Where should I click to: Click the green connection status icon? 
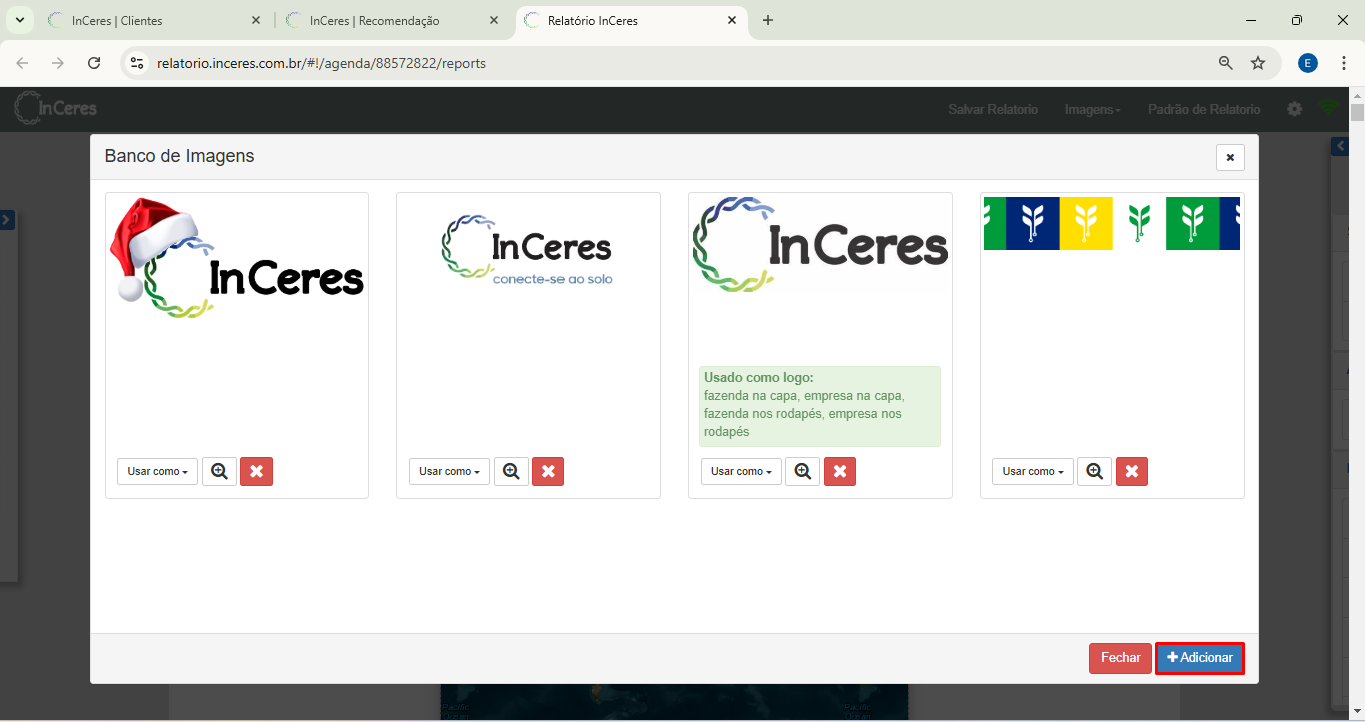pyautogui.click(x=1328, y=107)
